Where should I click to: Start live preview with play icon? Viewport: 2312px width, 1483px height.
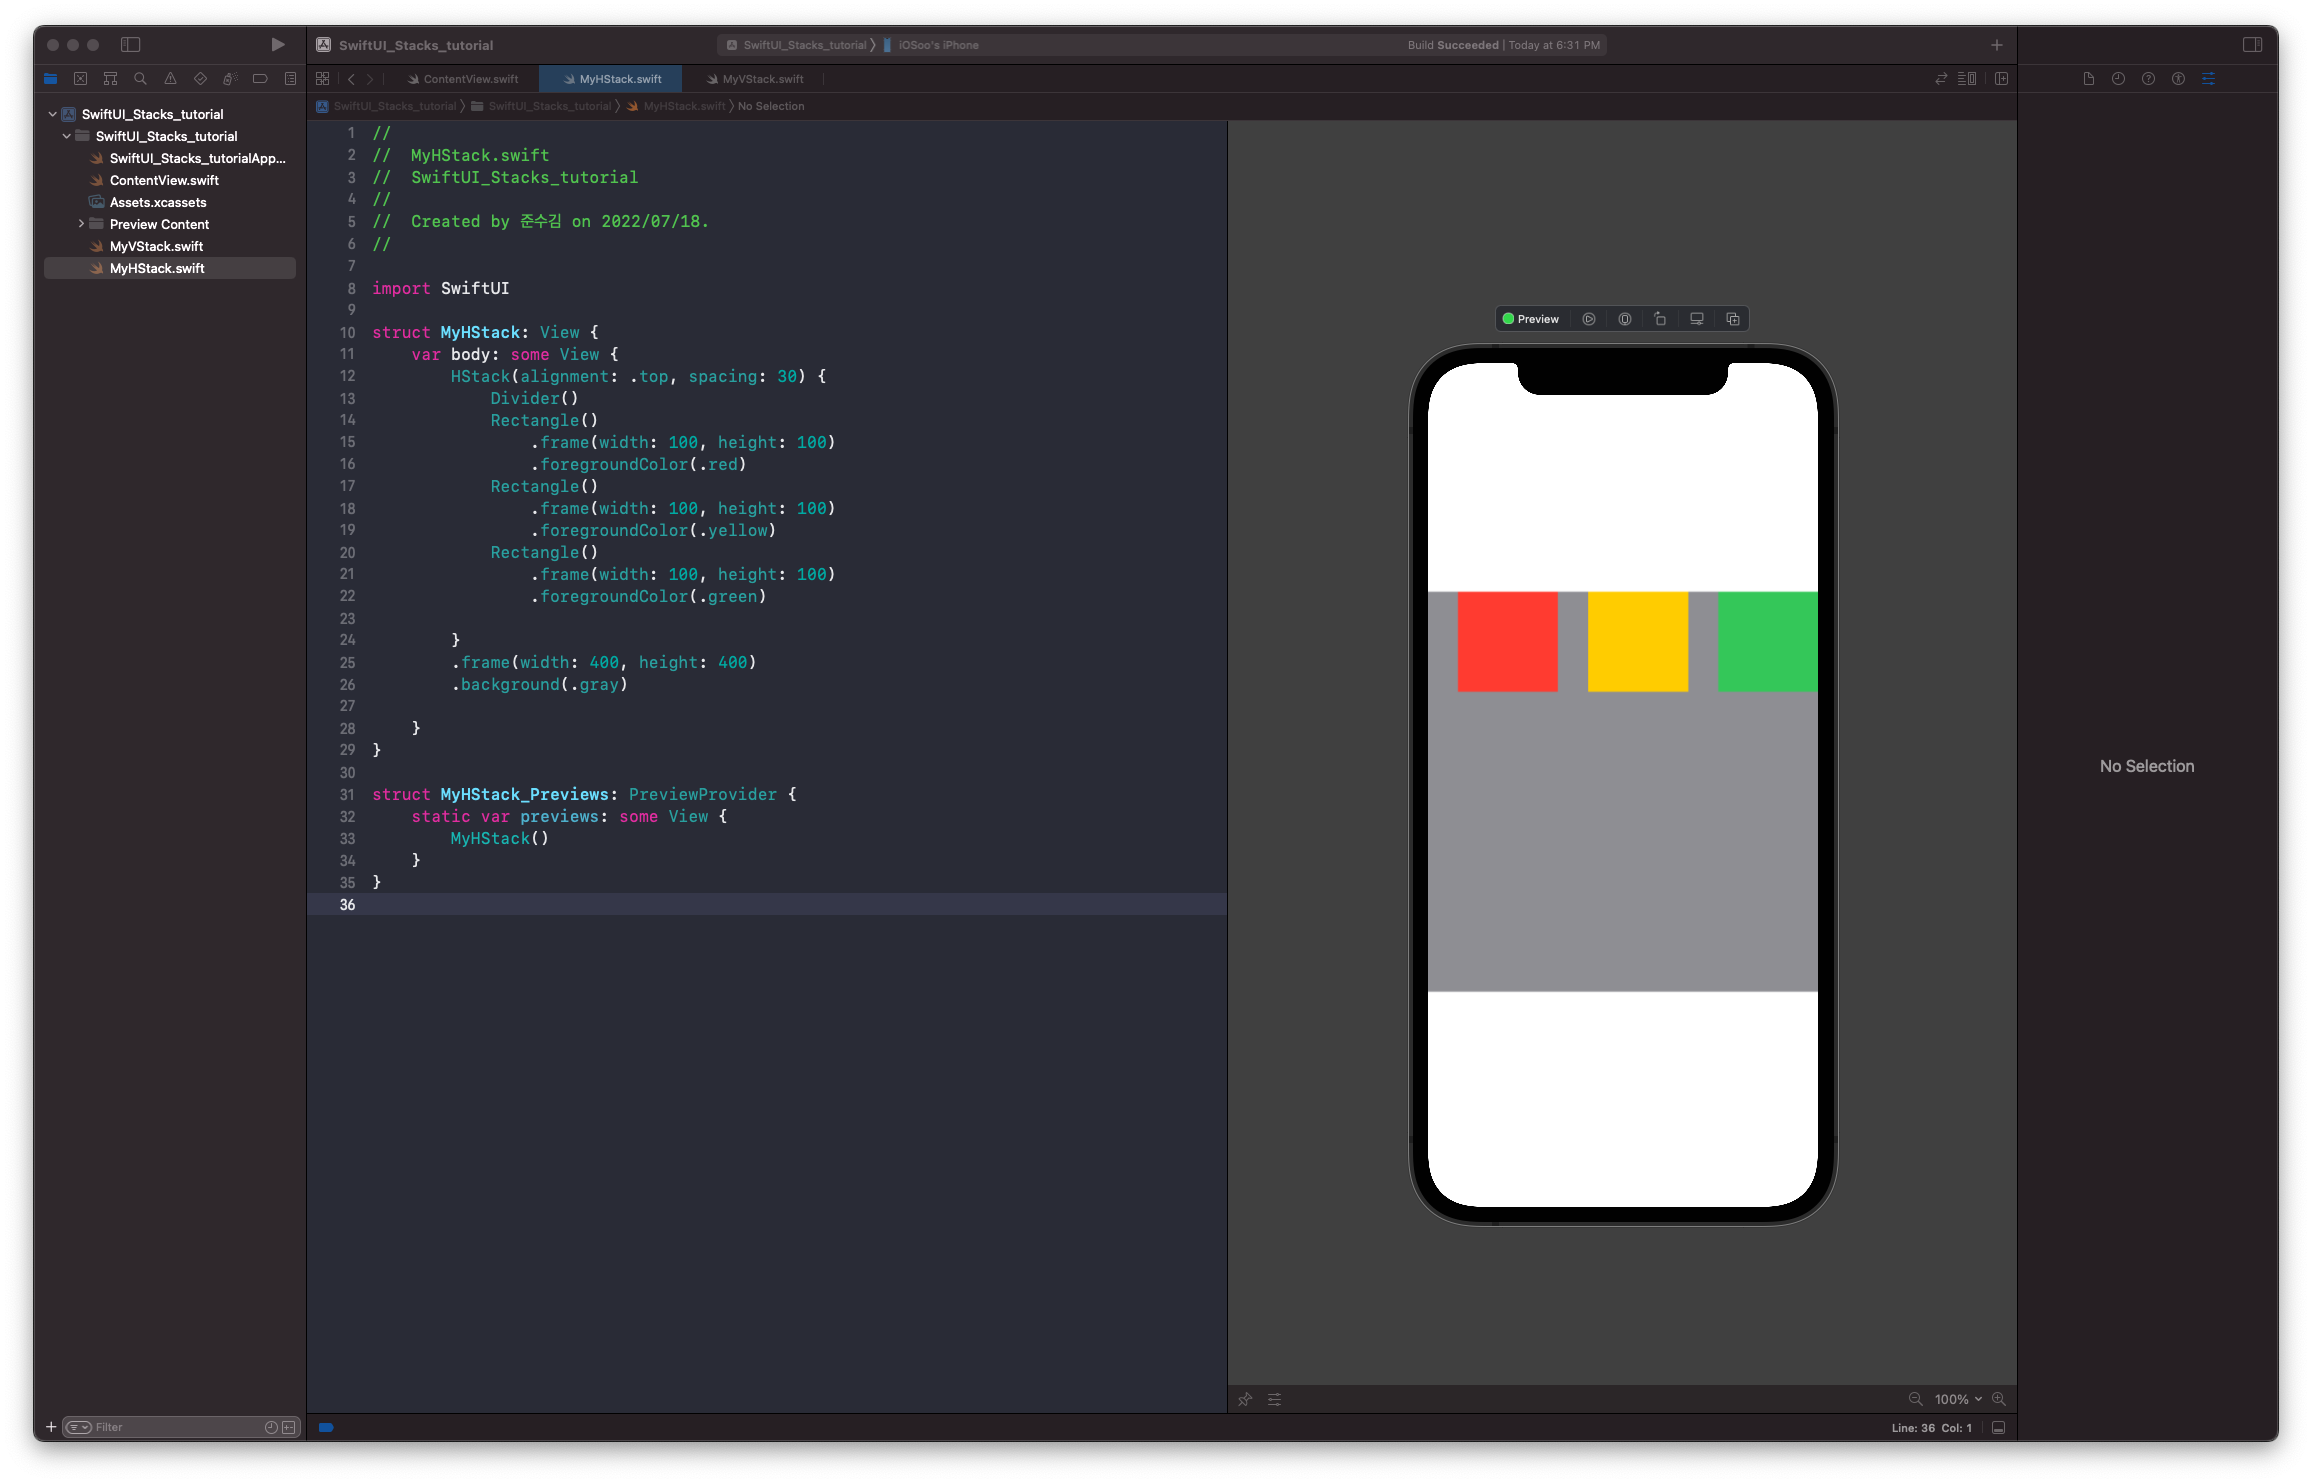1588,319
